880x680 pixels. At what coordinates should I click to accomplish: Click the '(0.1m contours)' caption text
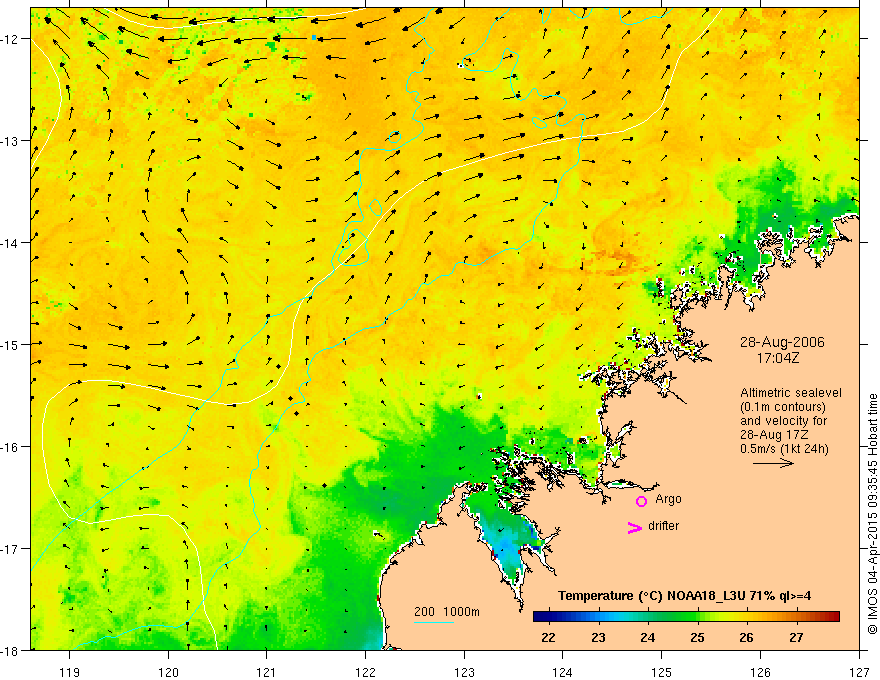(x=783, y=407)
